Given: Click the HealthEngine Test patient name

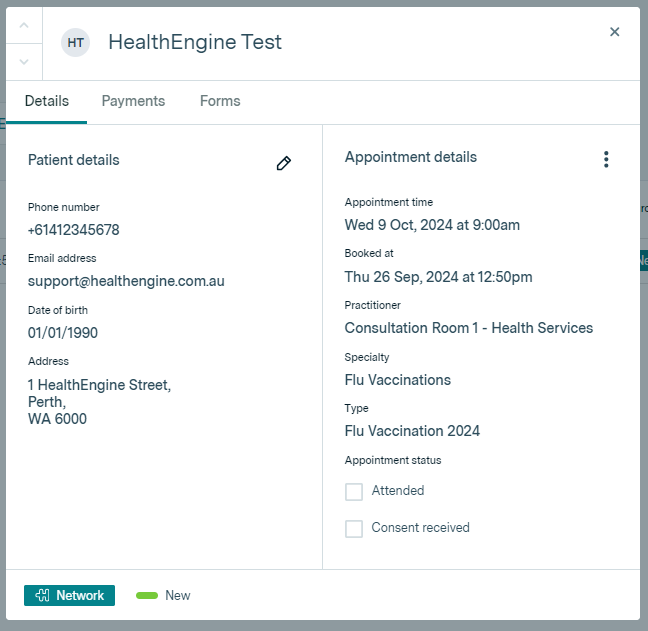Looking at the screenshot, I should [195, 42].
